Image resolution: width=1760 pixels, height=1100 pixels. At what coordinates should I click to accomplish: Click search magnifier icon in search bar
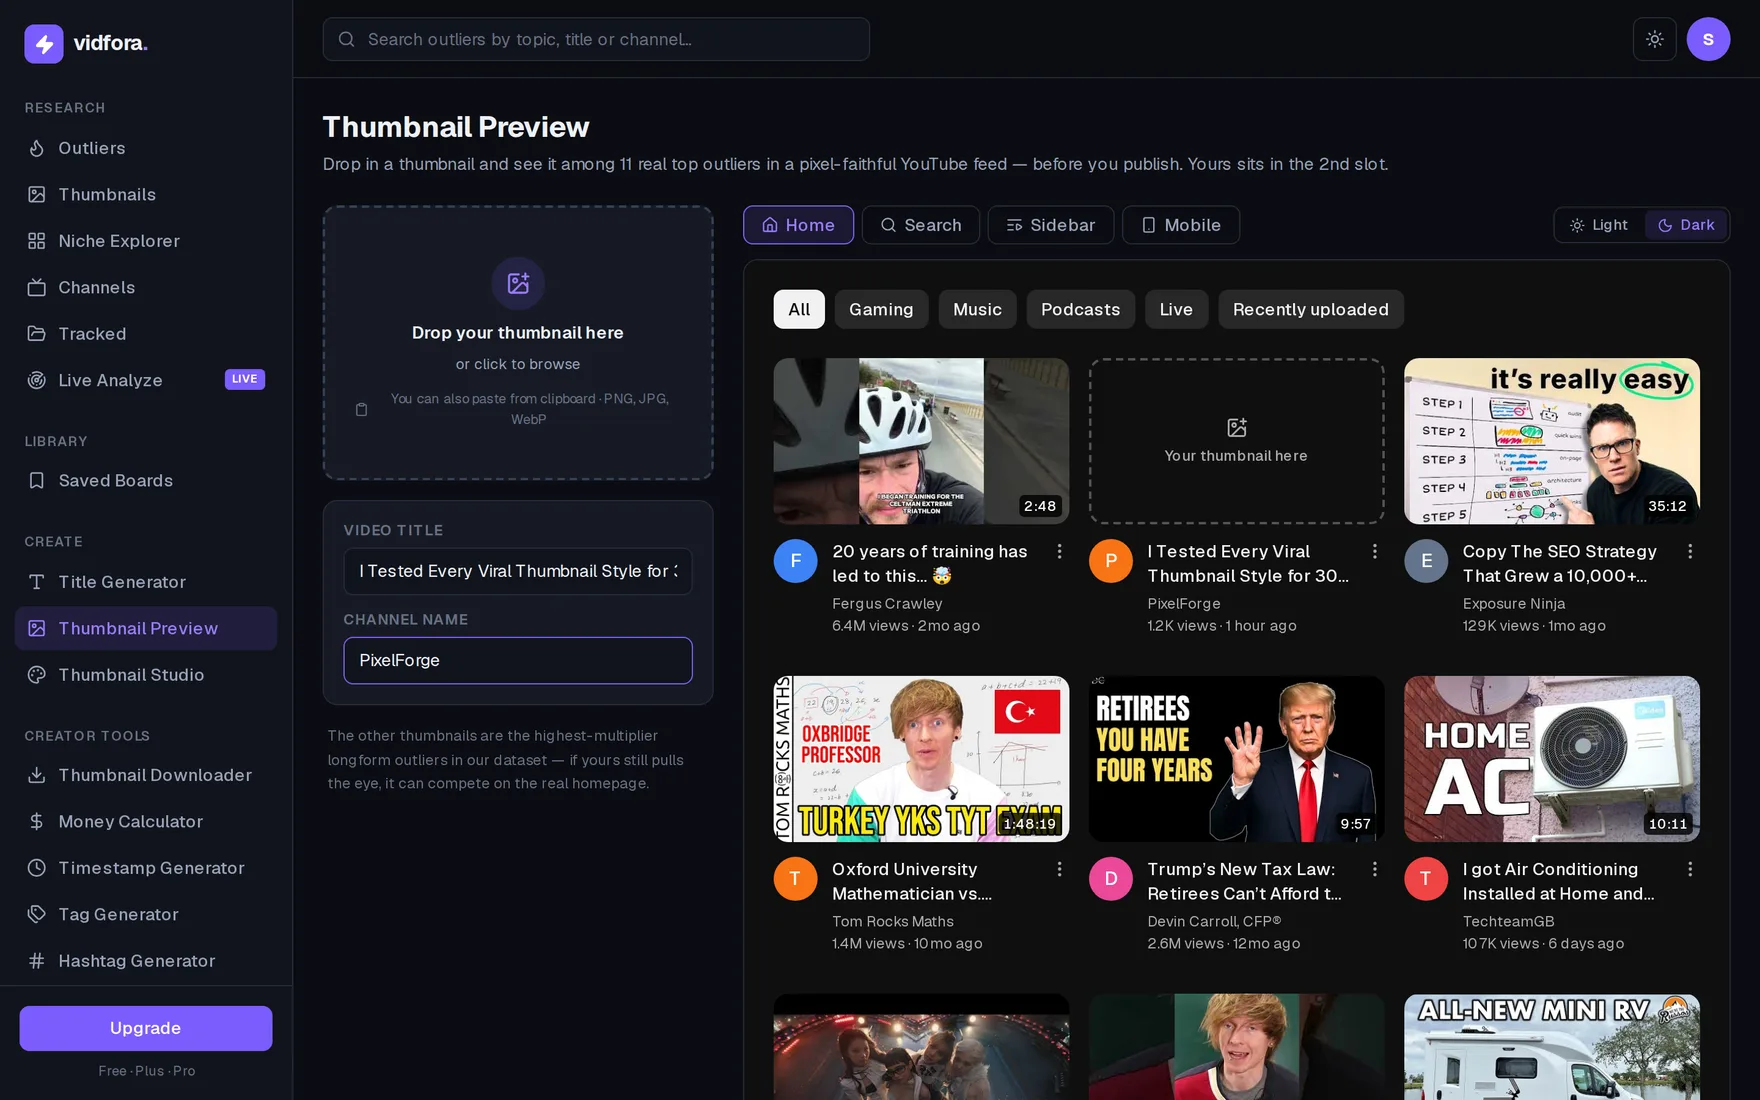pyautogui.click(x=347, y=39)
